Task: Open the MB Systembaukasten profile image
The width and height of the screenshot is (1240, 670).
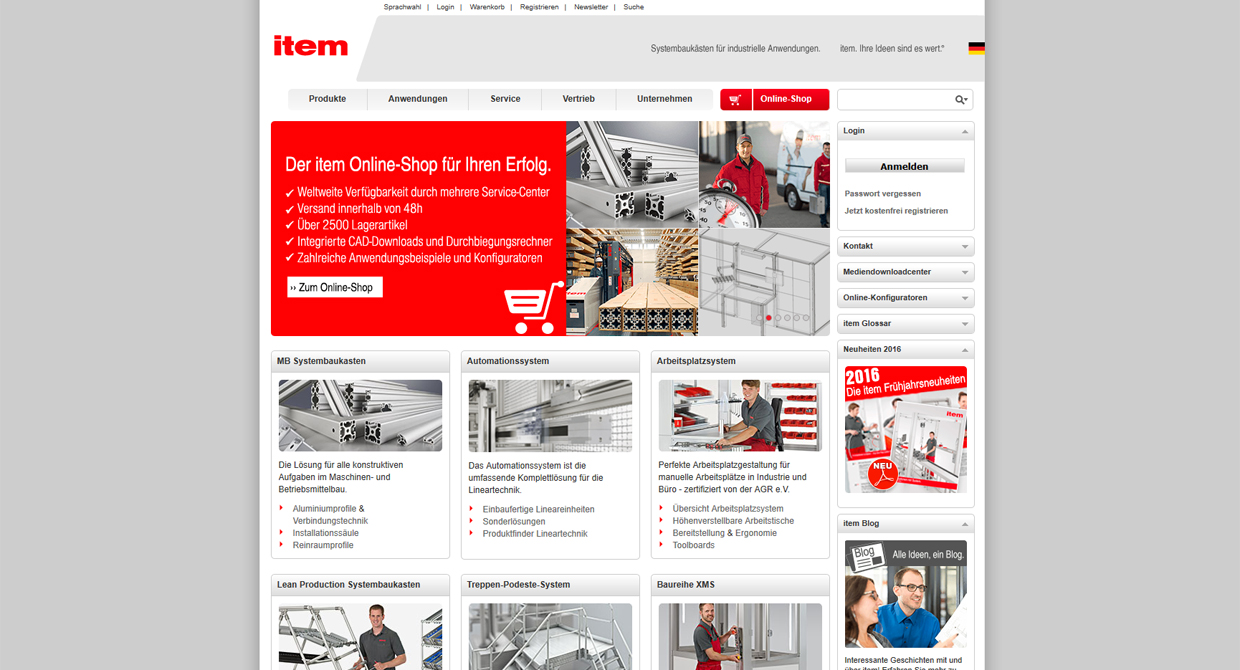Action: pyautogui.click(x=360, y=415)
